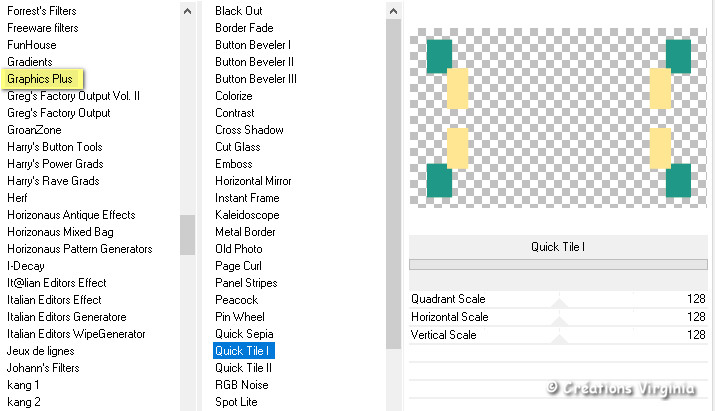Adjust the Quadrant Scale slider
The width and height of the screenshot is (715, 411).
(559, 299)
